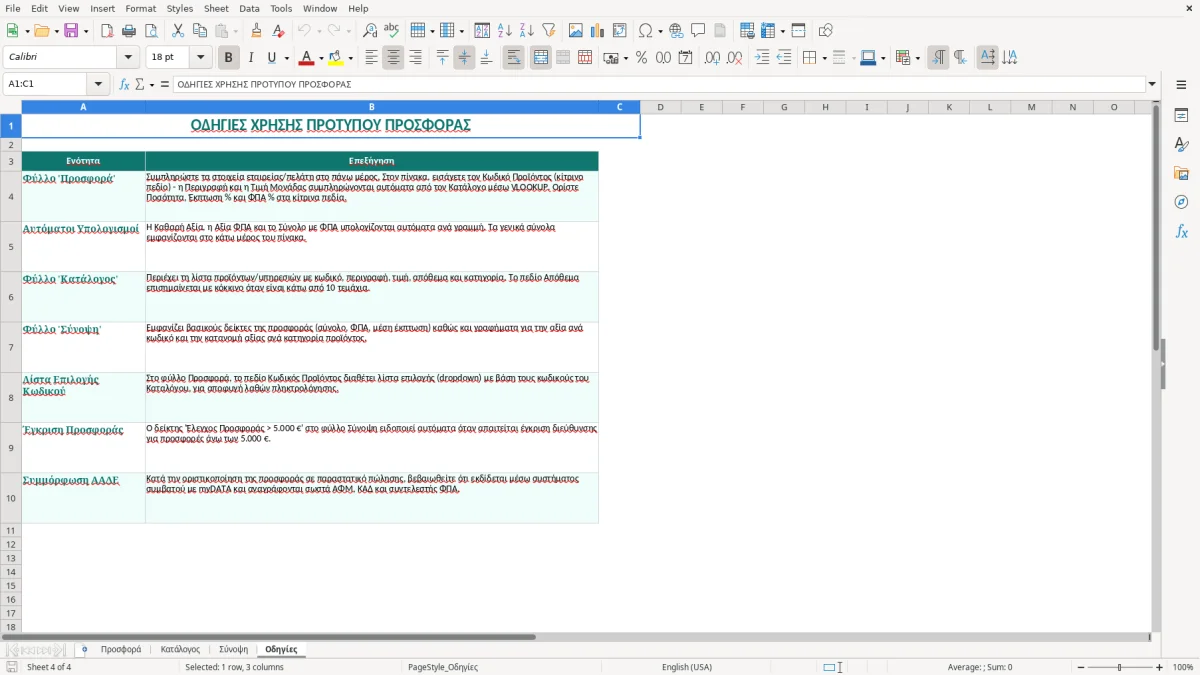Image resolution: width=1200 pixels, height=675 pixels.
Task: Open the font name dropdown
Action: click(x=134, y=58)
